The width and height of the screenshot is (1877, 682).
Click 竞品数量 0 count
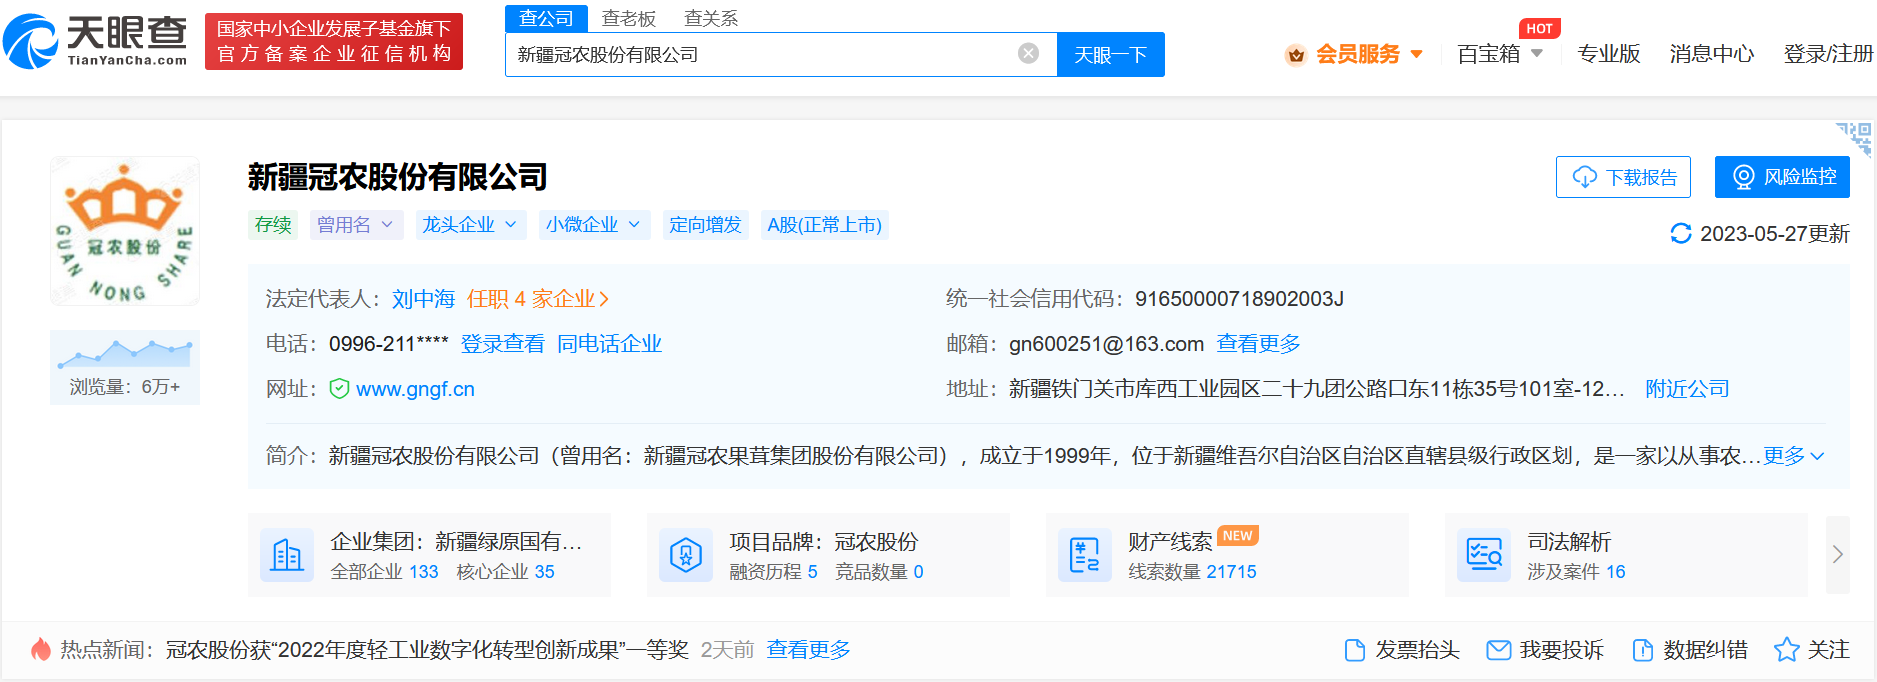pyautogui.click(x=879, y=572)
